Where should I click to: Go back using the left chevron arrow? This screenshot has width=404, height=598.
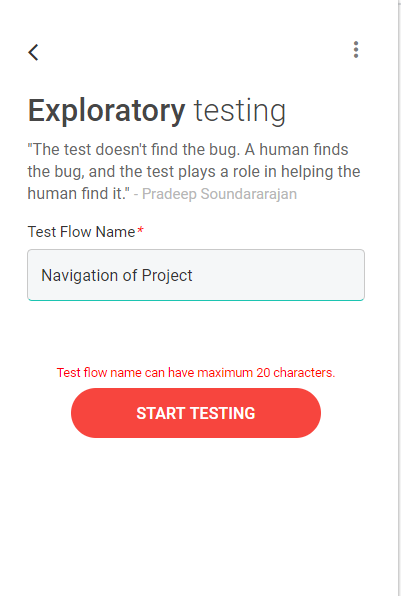[x=33, y=52]
